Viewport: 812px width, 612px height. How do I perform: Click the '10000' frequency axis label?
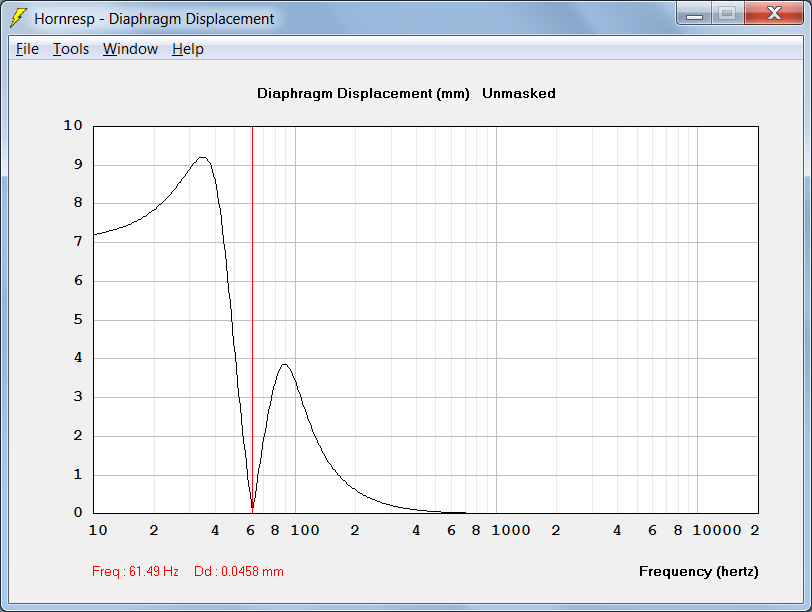[x=717, y=530]
